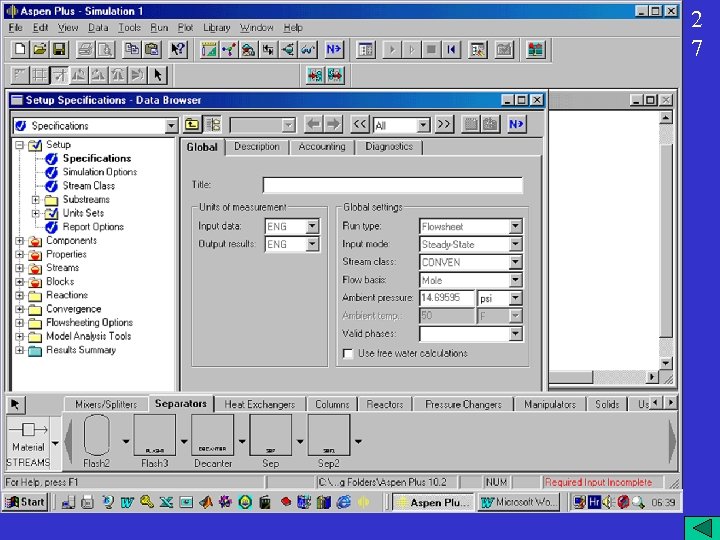Click the Title input field
Screen dimensions: 720x540
click(x=392, y=185)
